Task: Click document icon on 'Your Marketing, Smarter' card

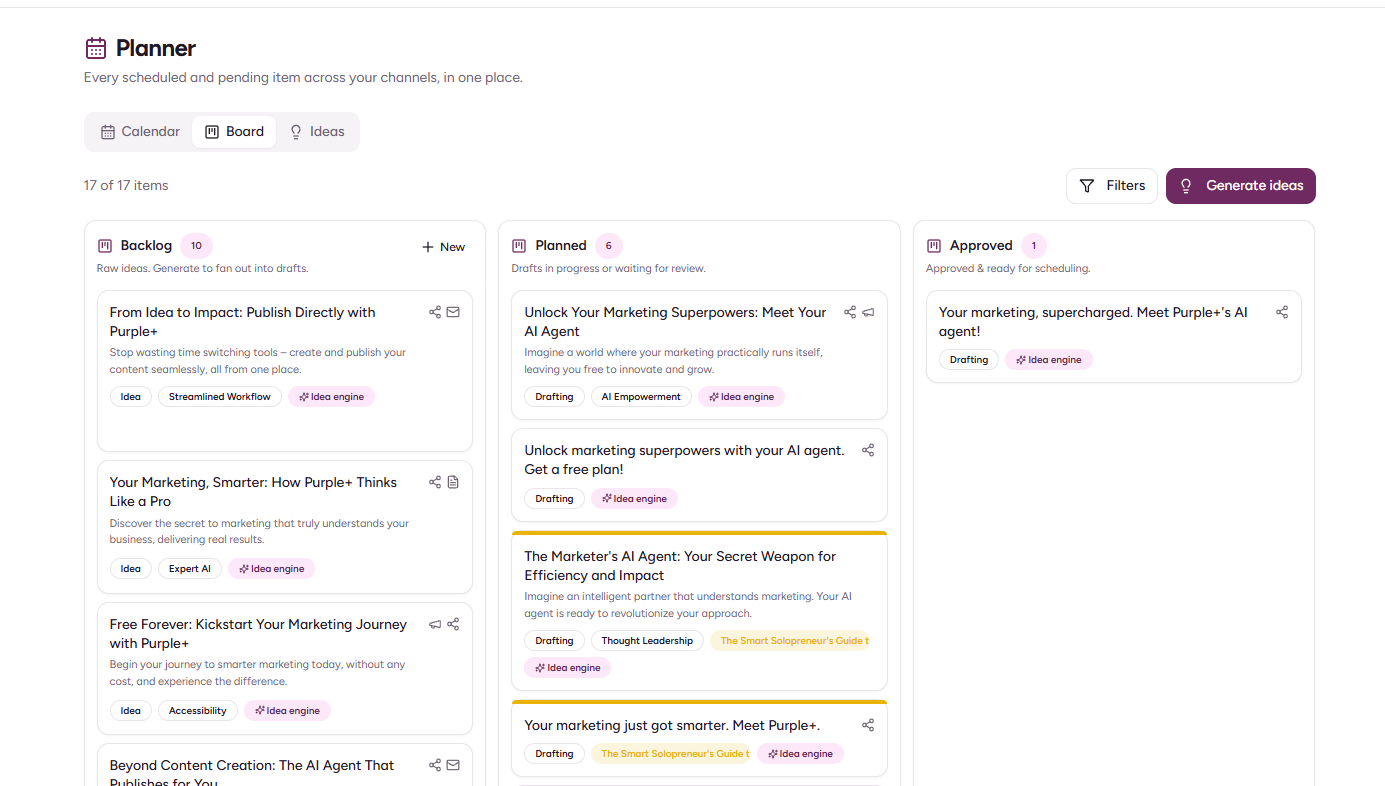Action: [x=453, y=482]
